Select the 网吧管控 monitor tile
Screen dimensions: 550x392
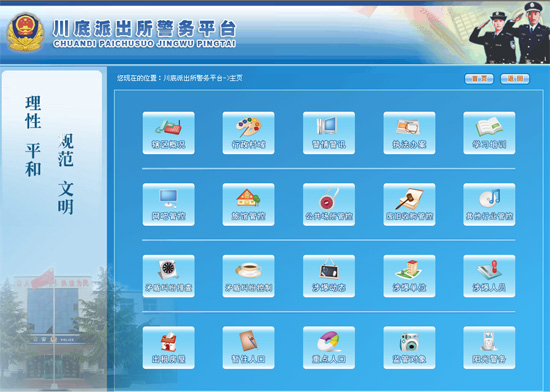click(x=169, y=204)
